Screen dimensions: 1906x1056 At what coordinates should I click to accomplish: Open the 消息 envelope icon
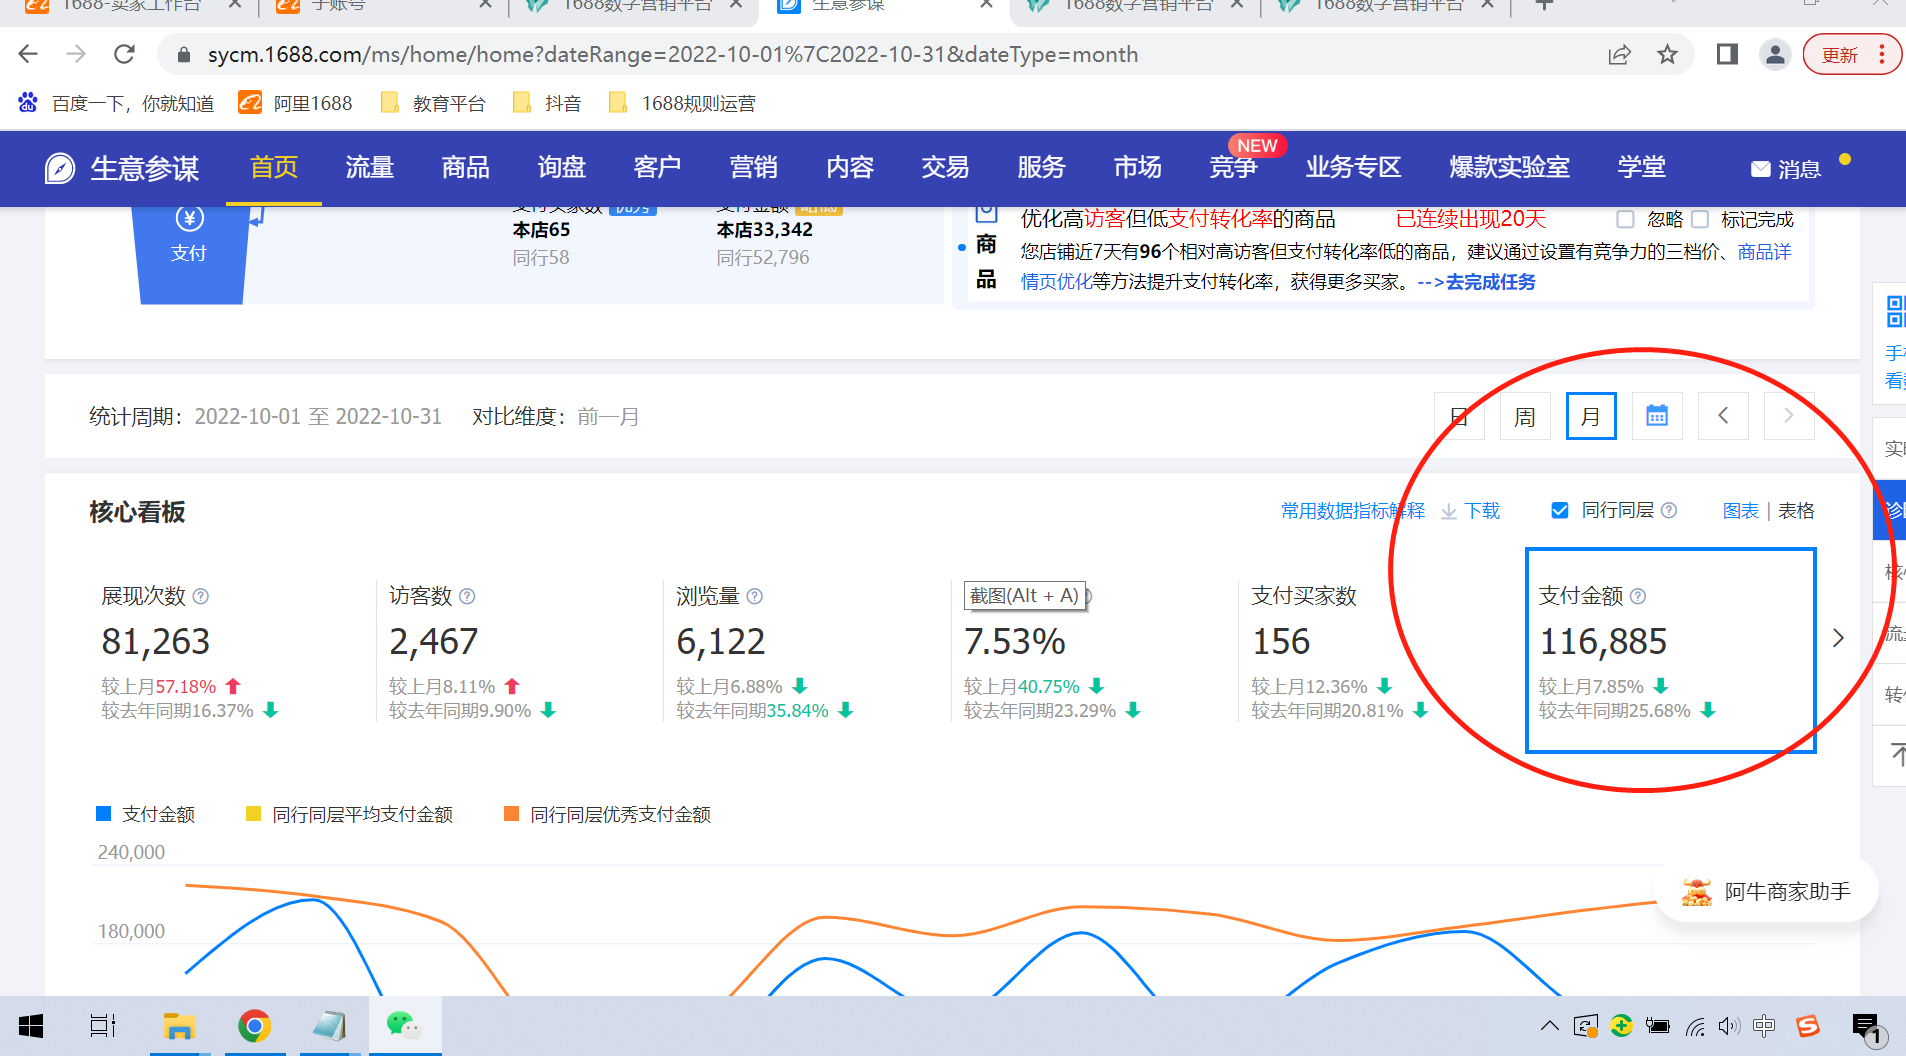[1760, 169]
